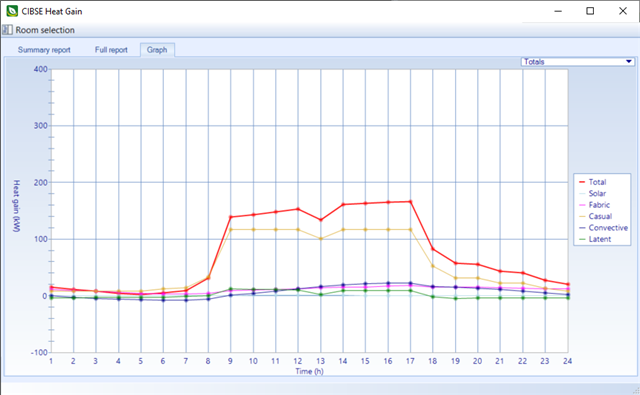Switch to the Full report tab

point(111,50)
